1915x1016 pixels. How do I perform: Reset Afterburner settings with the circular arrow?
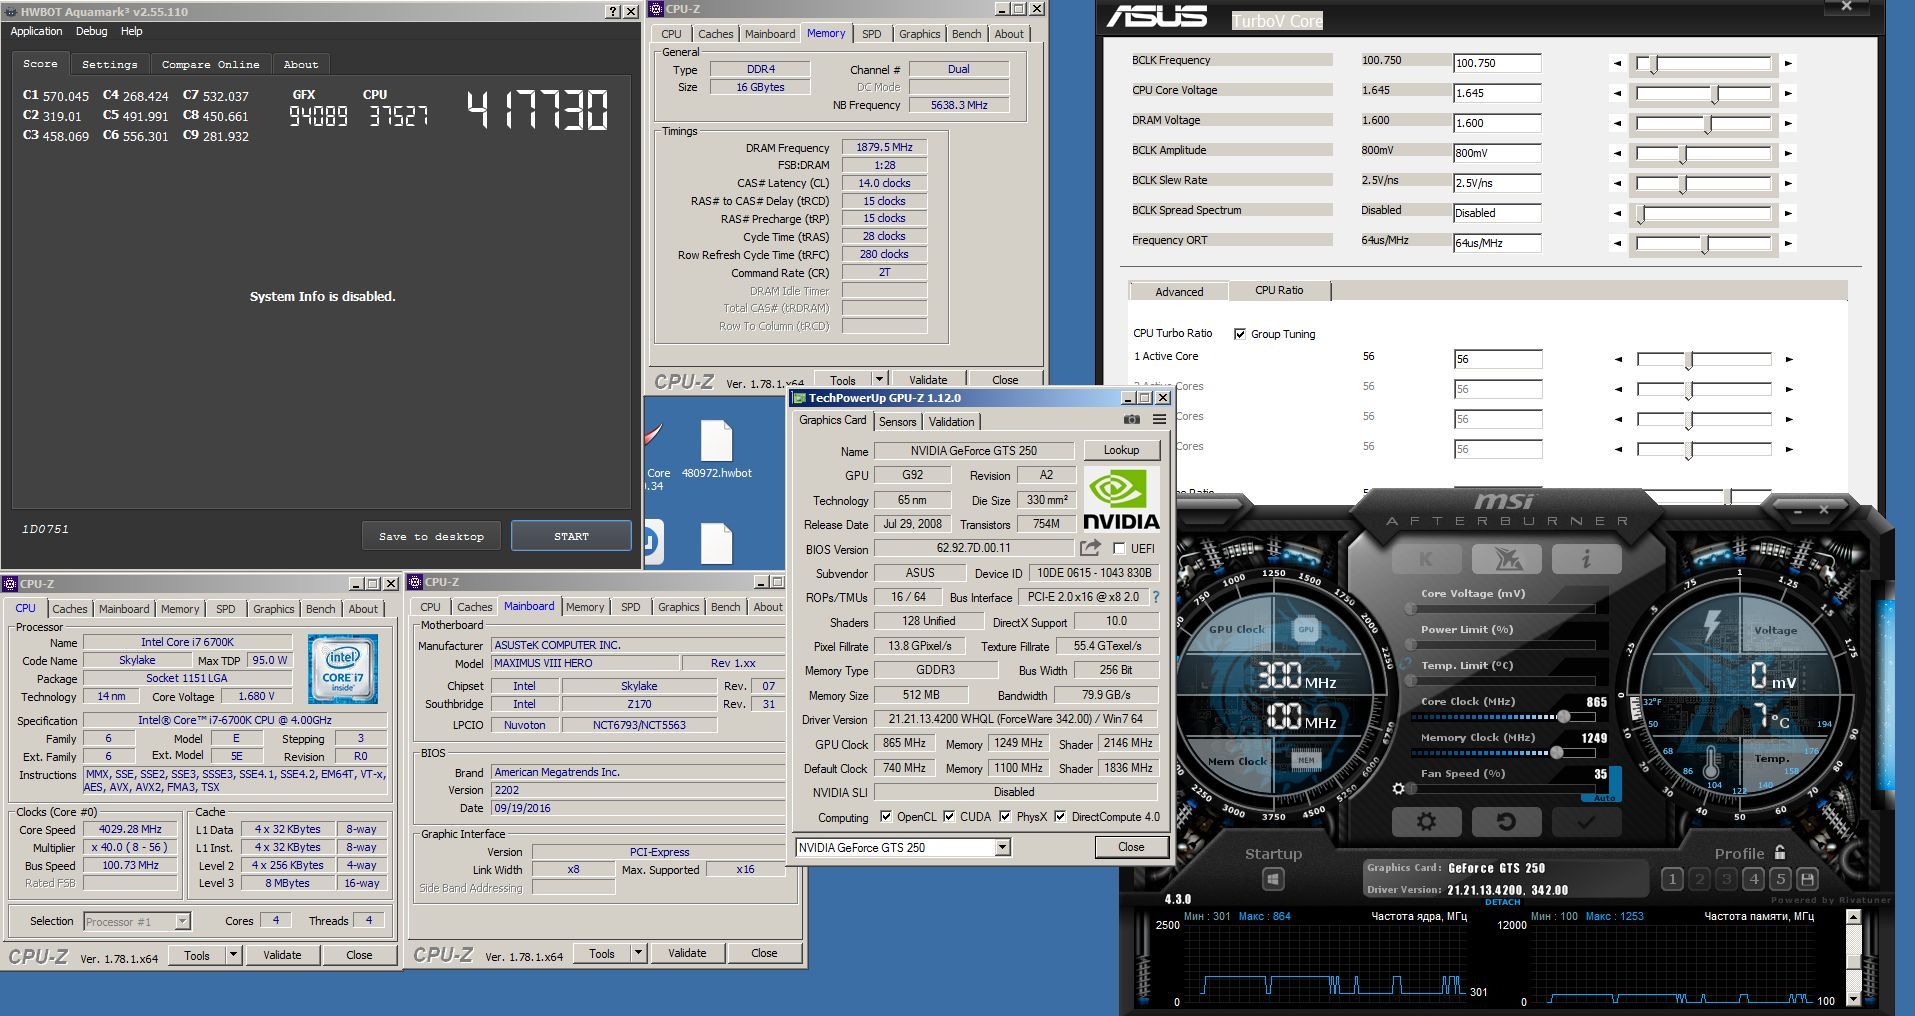[1506, 822]
